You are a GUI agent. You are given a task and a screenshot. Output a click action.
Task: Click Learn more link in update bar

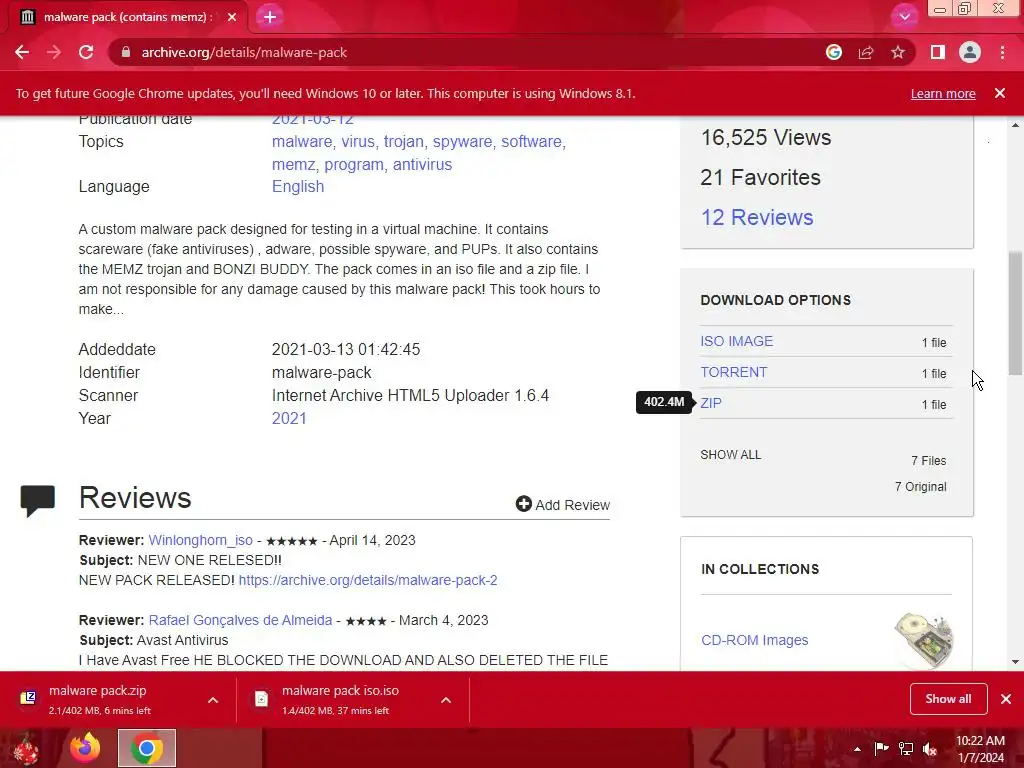943,93
